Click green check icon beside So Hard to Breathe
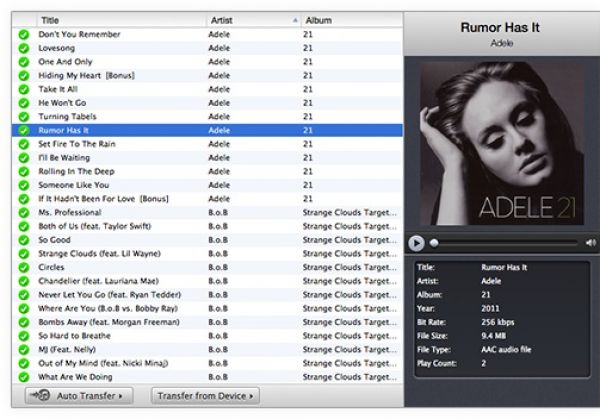600x419 pixels. (24, 336)
